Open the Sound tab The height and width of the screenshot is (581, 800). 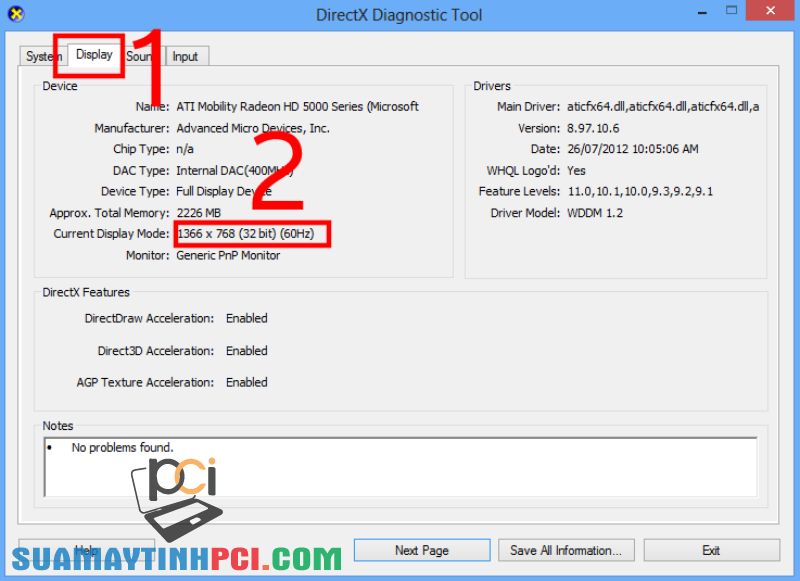[x=142, y=56]
